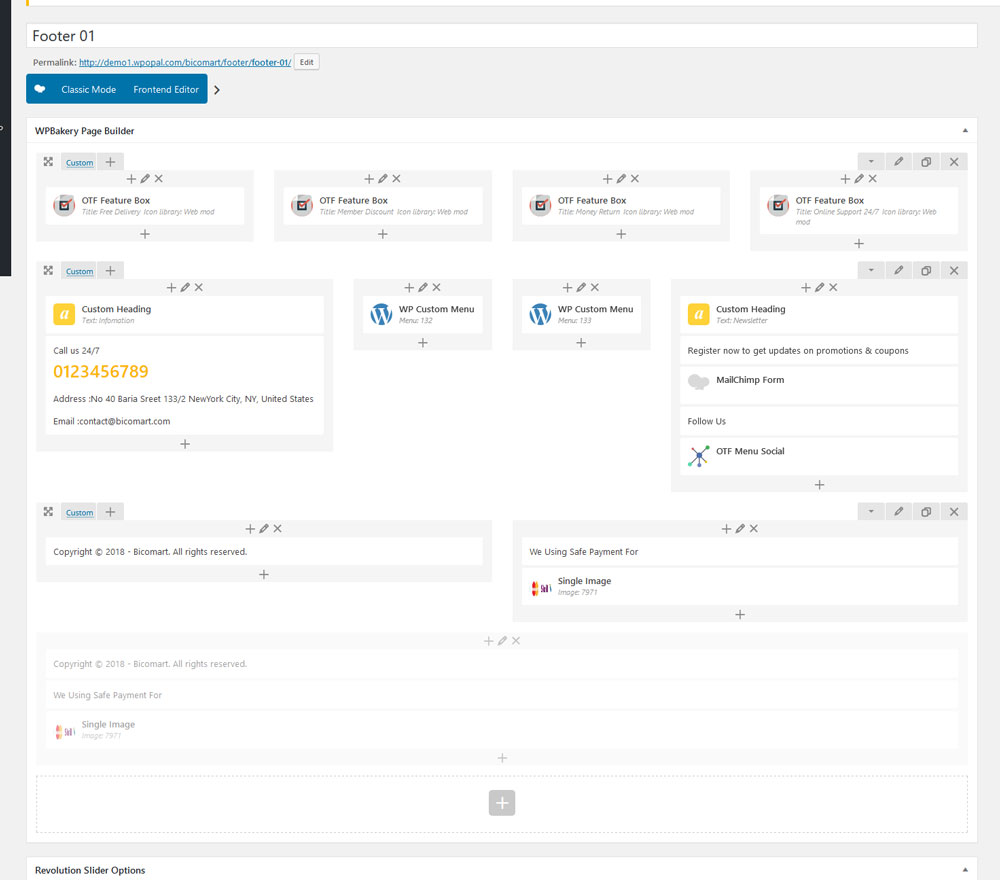Remove the Member Discount column
Viewport: 1000px width, 880px height.
coord(397,179)
